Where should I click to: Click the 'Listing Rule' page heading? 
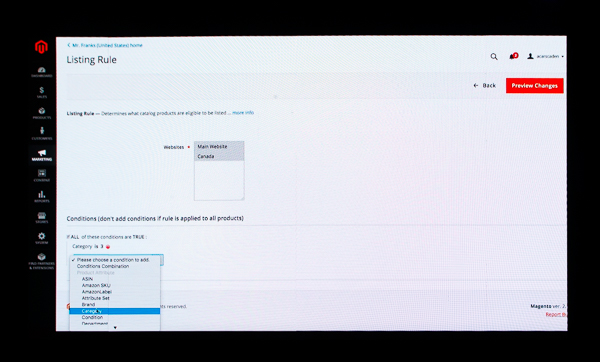pos(91,60)
